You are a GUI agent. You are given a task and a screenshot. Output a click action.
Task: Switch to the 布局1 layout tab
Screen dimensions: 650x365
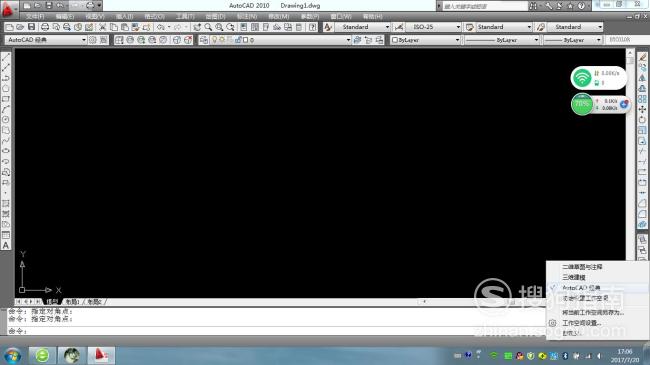[x=73, y=302]
